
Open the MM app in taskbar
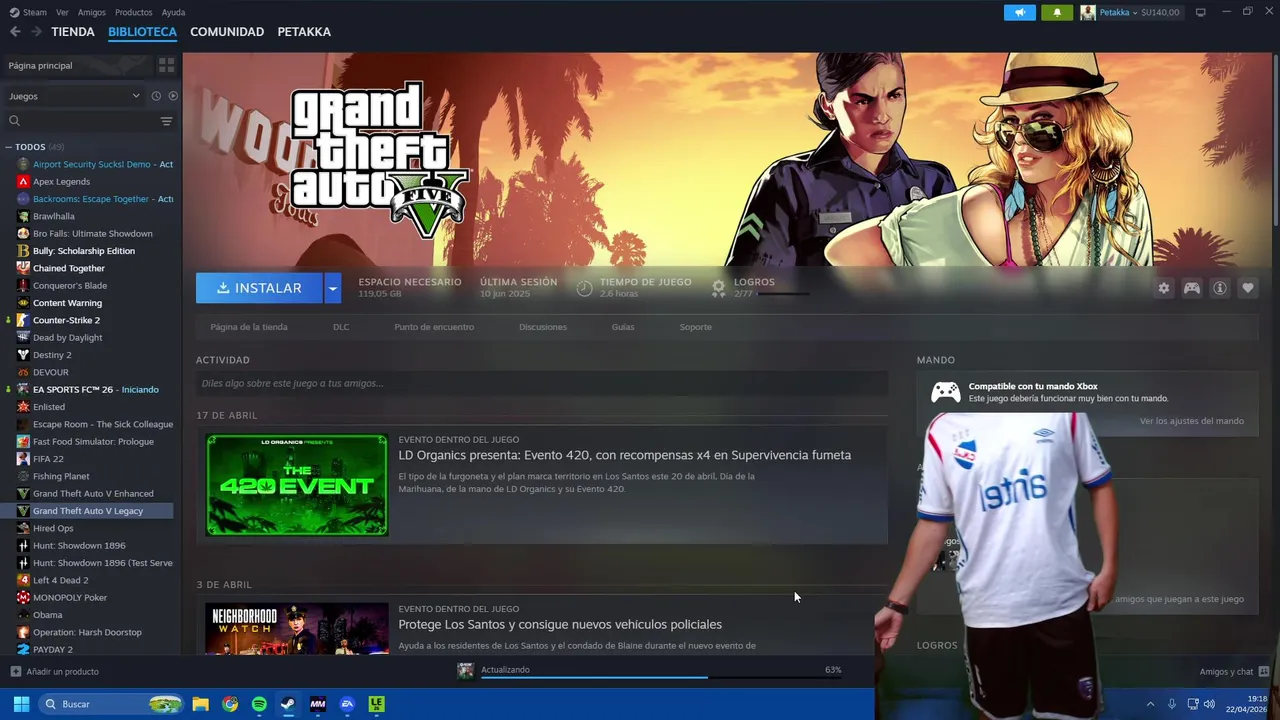click(318, 704)
